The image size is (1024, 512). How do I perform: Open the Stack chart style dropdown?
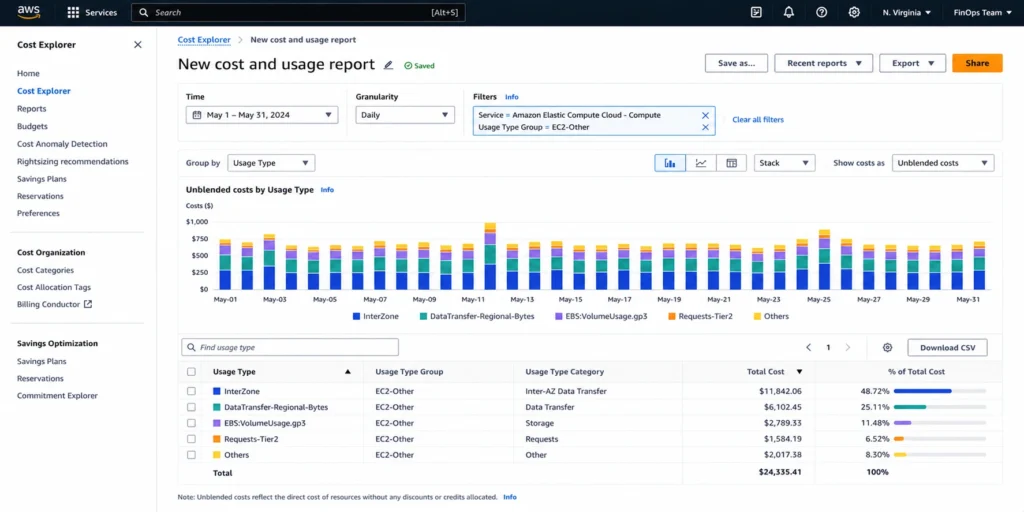(x=784, y=163)
